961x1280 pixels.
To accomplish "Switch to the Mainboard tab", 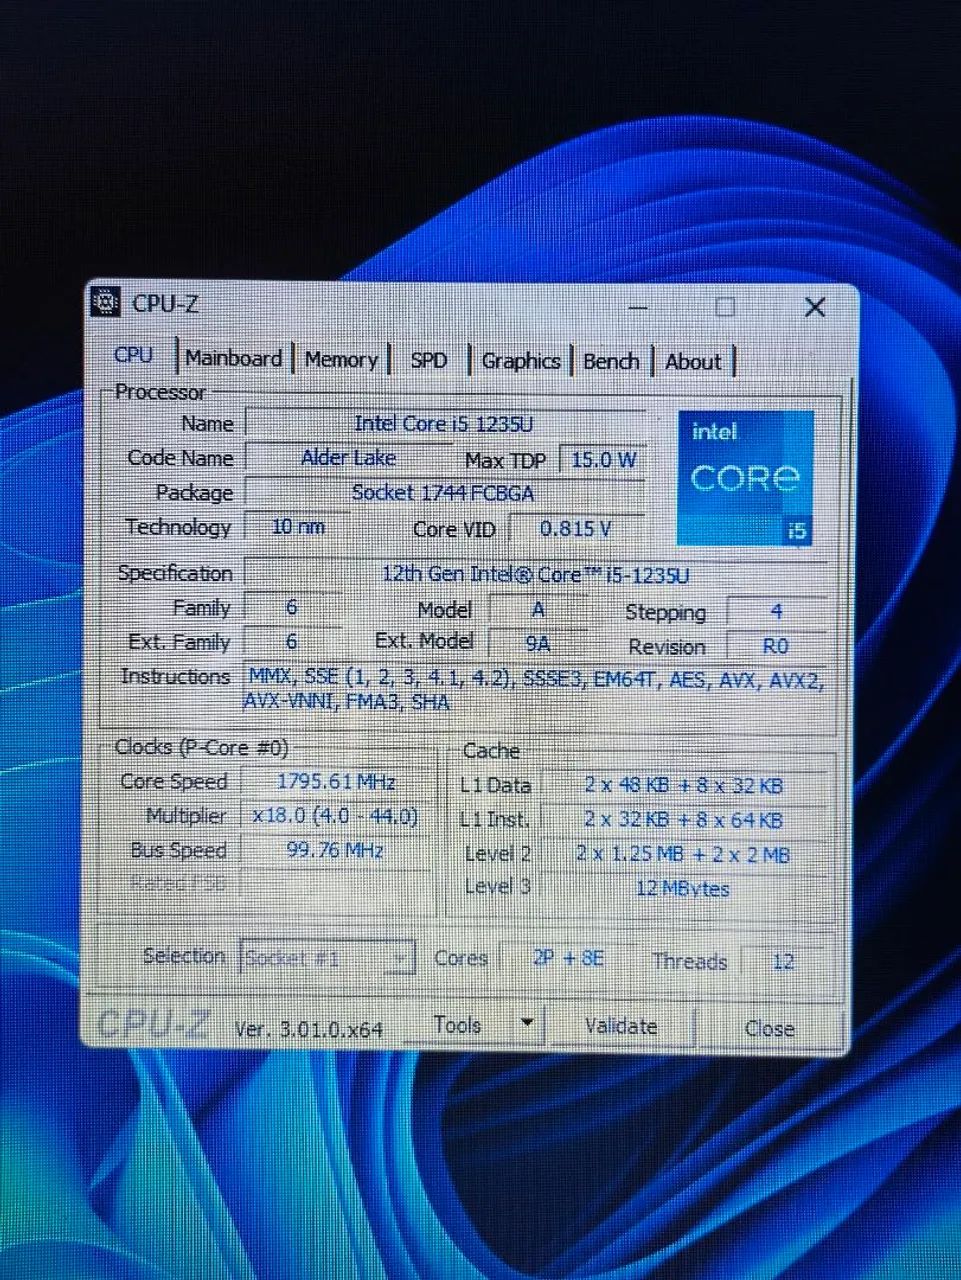I will [233, 358].
